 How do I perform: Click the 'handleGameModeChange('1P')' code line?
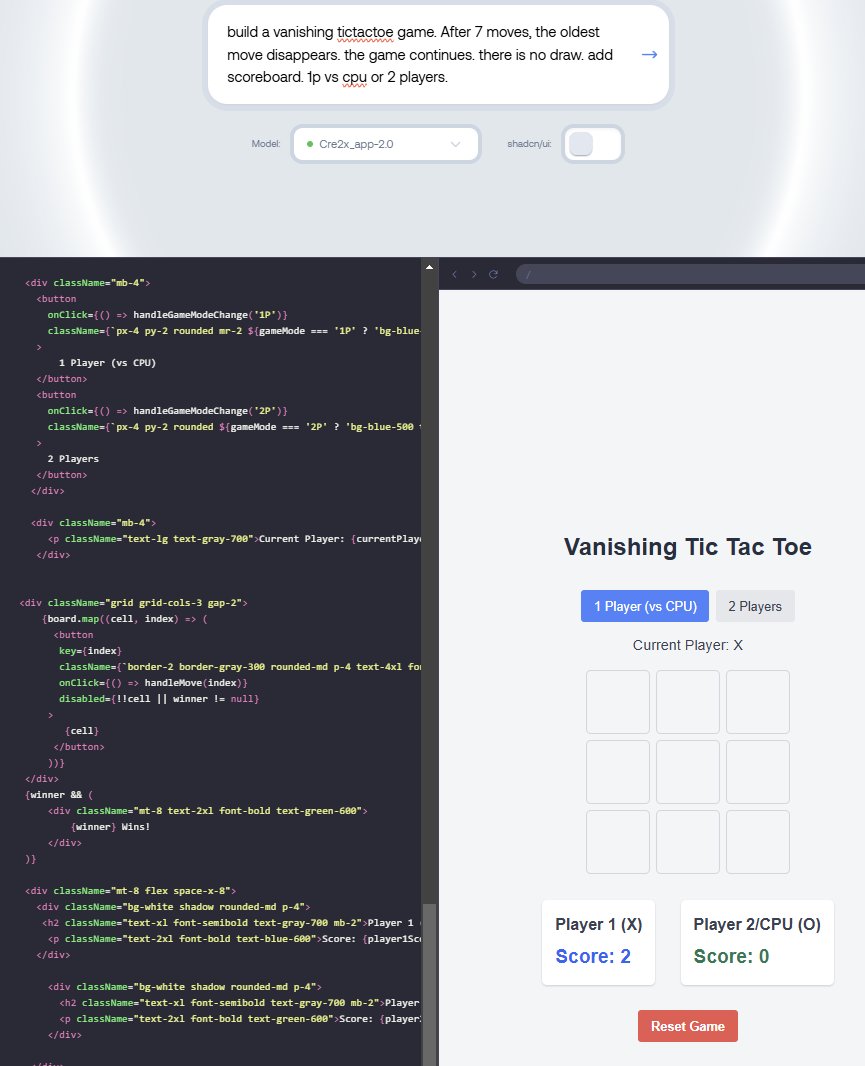(x=167, y=315)
